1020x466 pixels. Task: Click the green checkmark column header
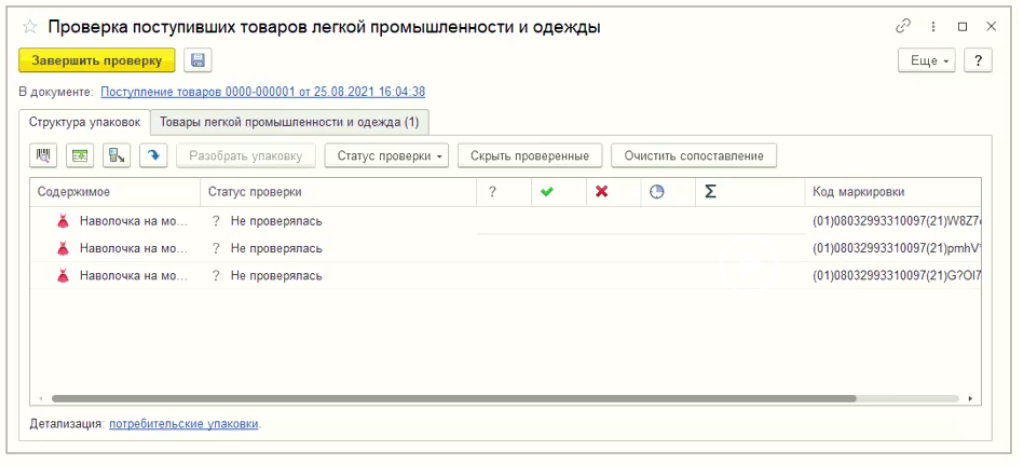546,192
